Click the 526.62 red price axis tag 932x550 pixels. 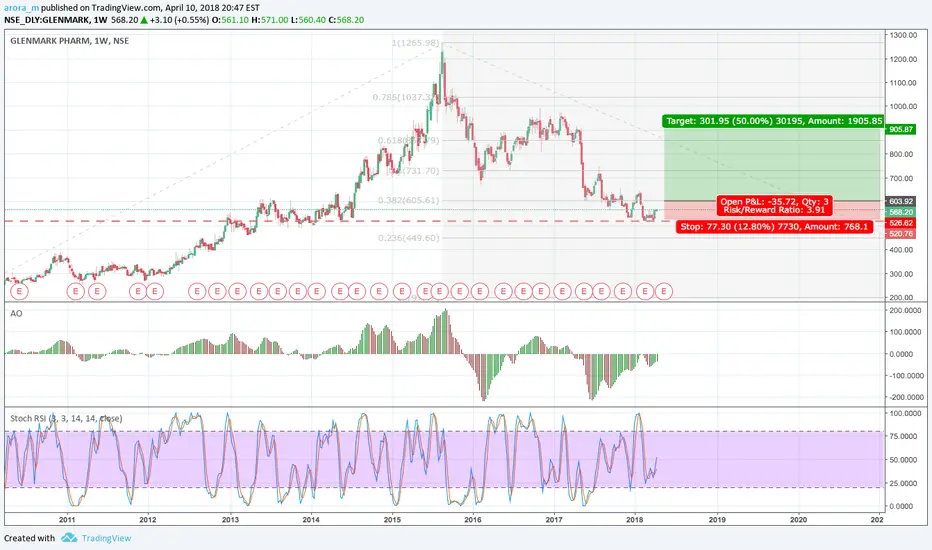tap(901, 223)
